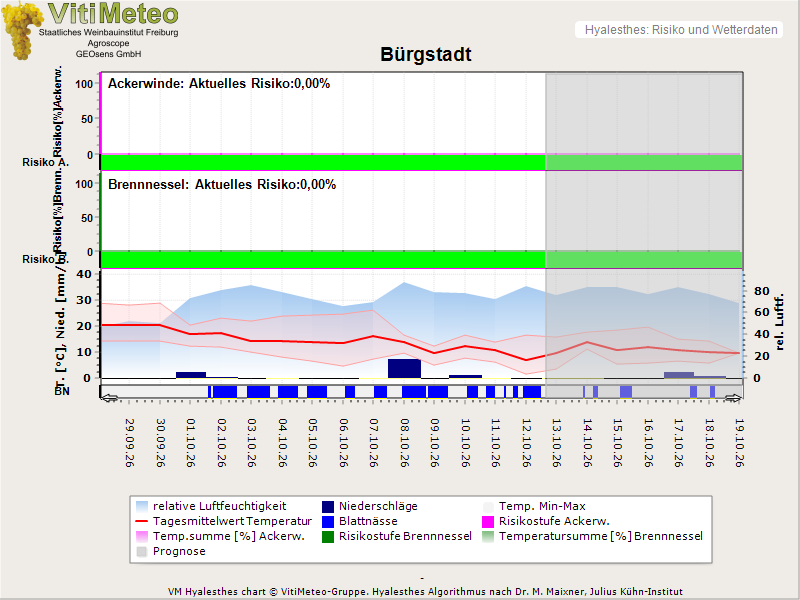Click the Tagesmittelwert Temperatur red line legend marker
The width and height of the screenshot is (800, 600).
tap(142, 521)
